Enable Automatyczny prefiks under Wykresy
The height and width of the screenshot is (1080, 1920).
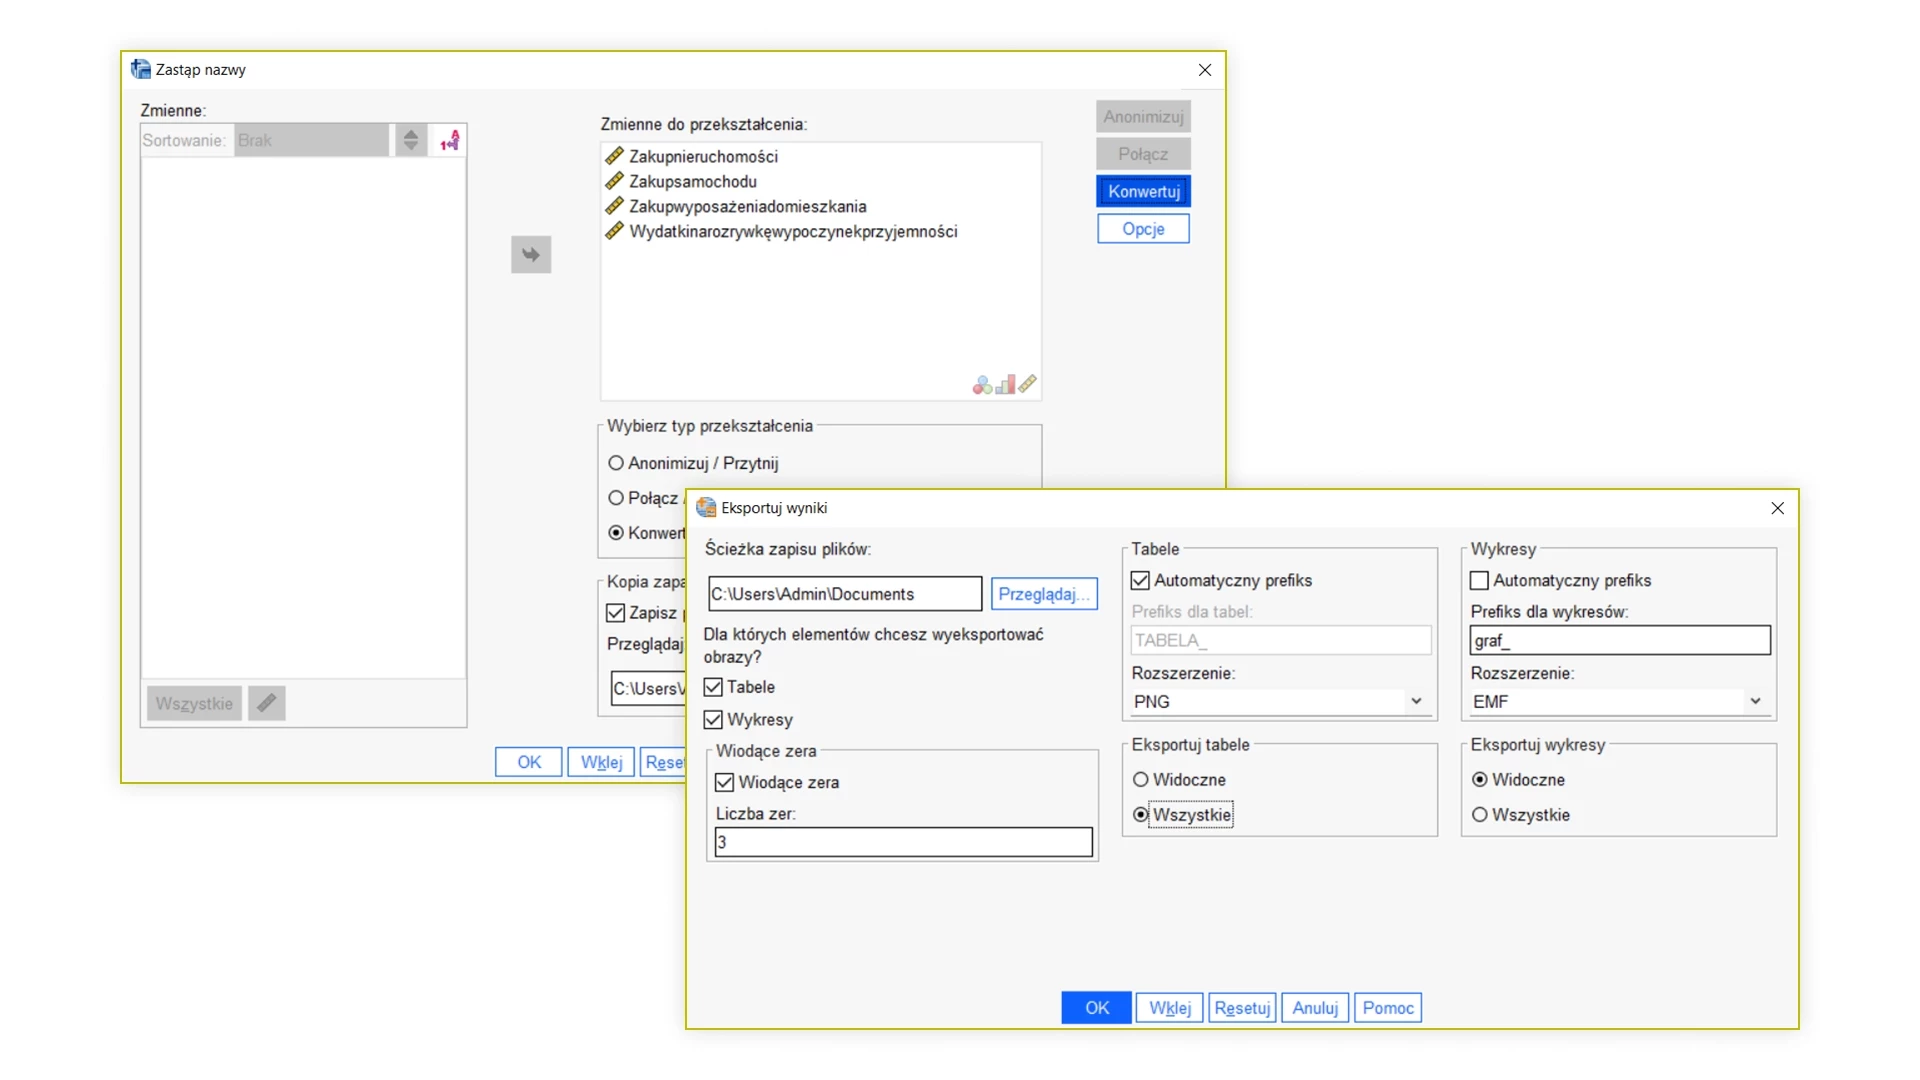coord(1479,581)
